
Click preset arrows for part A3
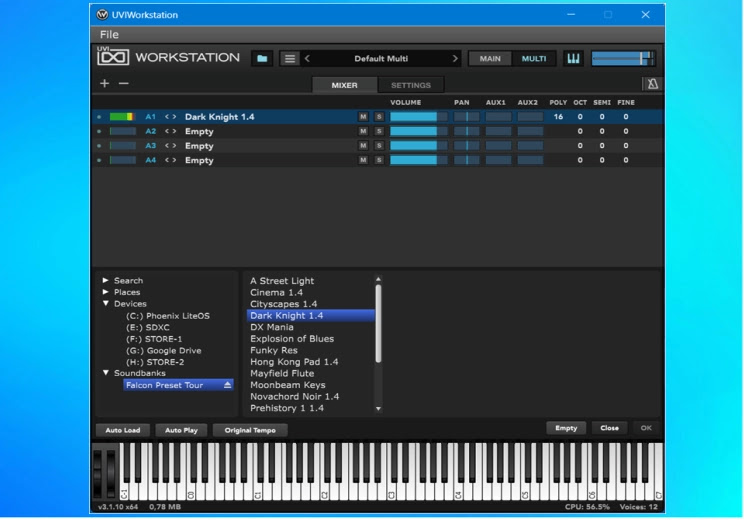click(x=170, y=146)
